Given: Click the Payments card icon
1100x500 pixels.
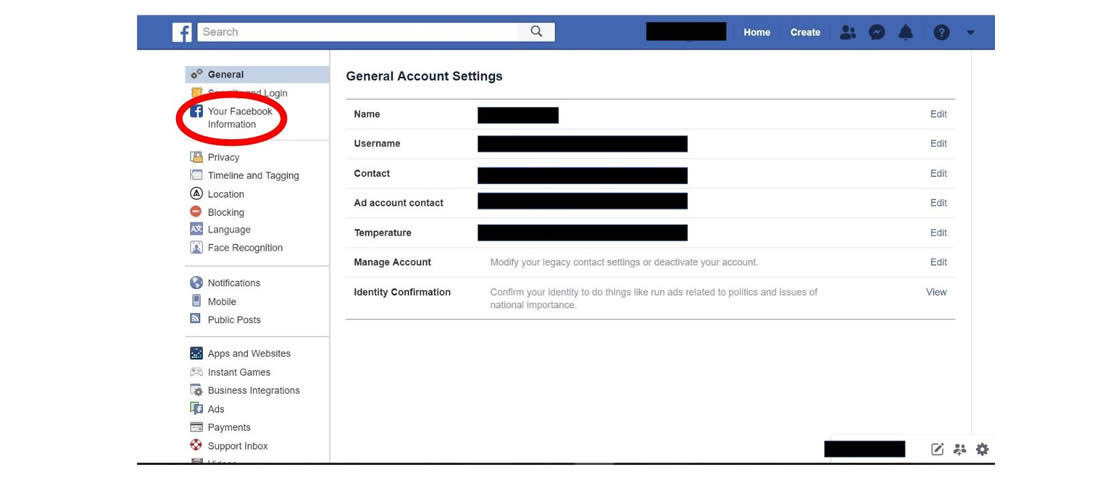Looking at the screenshot, I should point(196,427).
